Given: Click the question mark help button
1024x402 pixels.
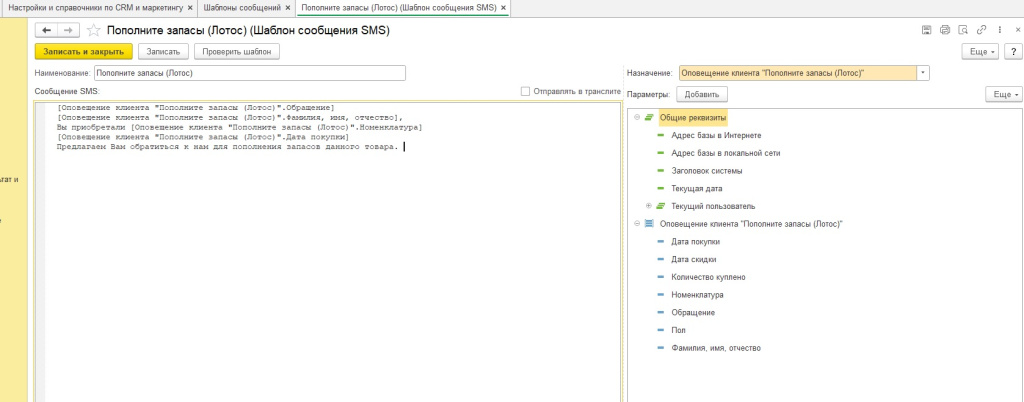Looking at the screenshot, I should (x=1012, y=51).
